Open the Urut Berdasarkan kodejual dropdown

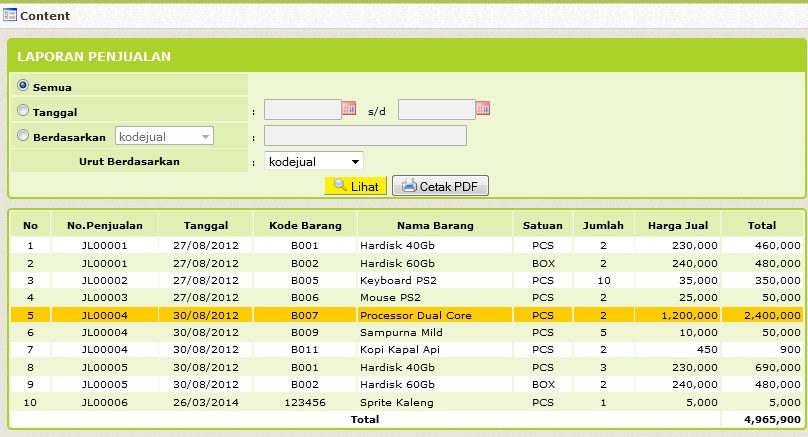click(x=313, y=161)
